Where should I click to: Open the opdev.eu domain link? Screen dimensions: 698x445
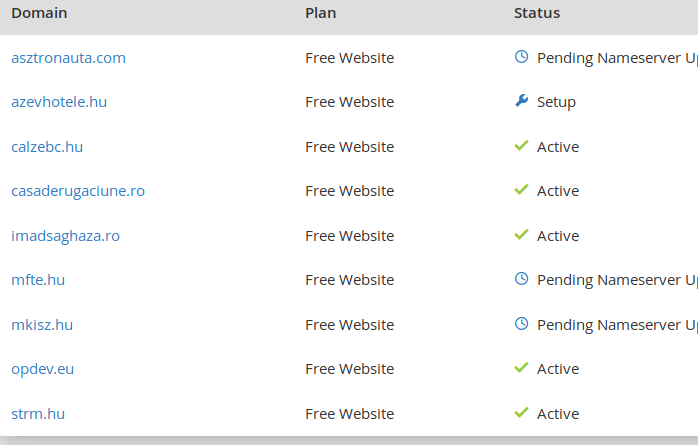click(43, 369)
